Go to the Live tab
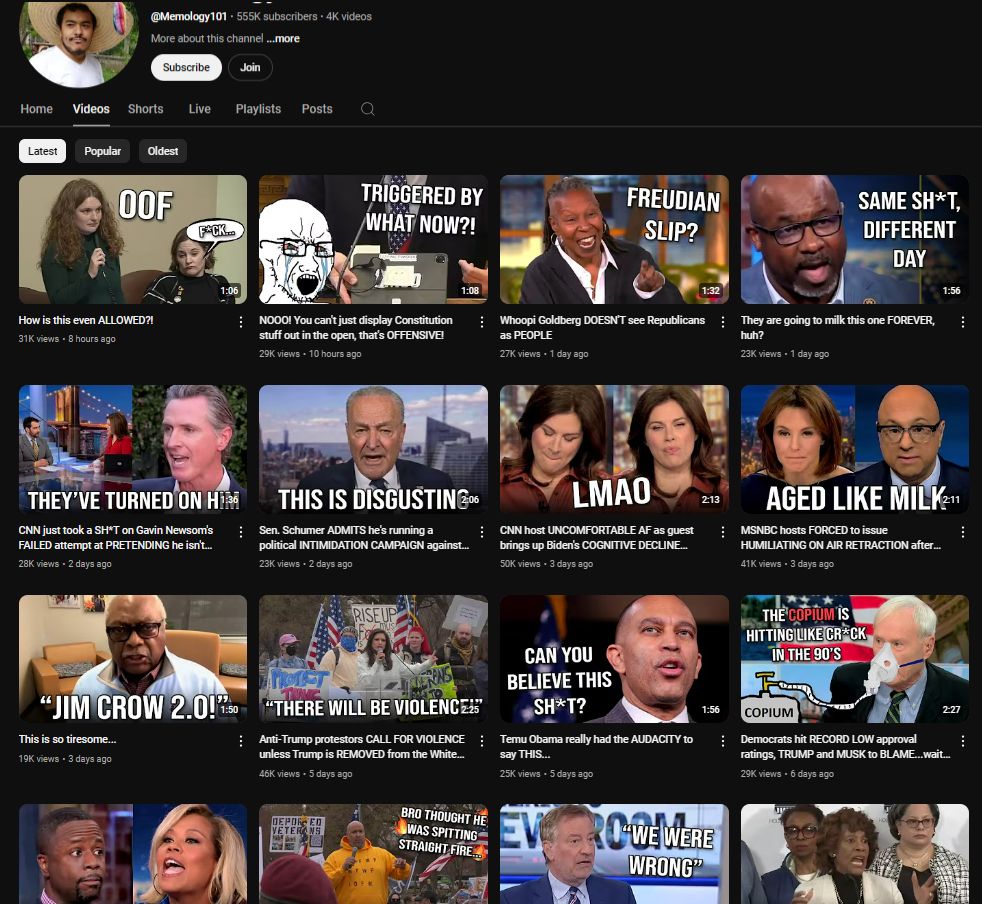This screenshot has width=982, height=904. [x=200, y=109]
